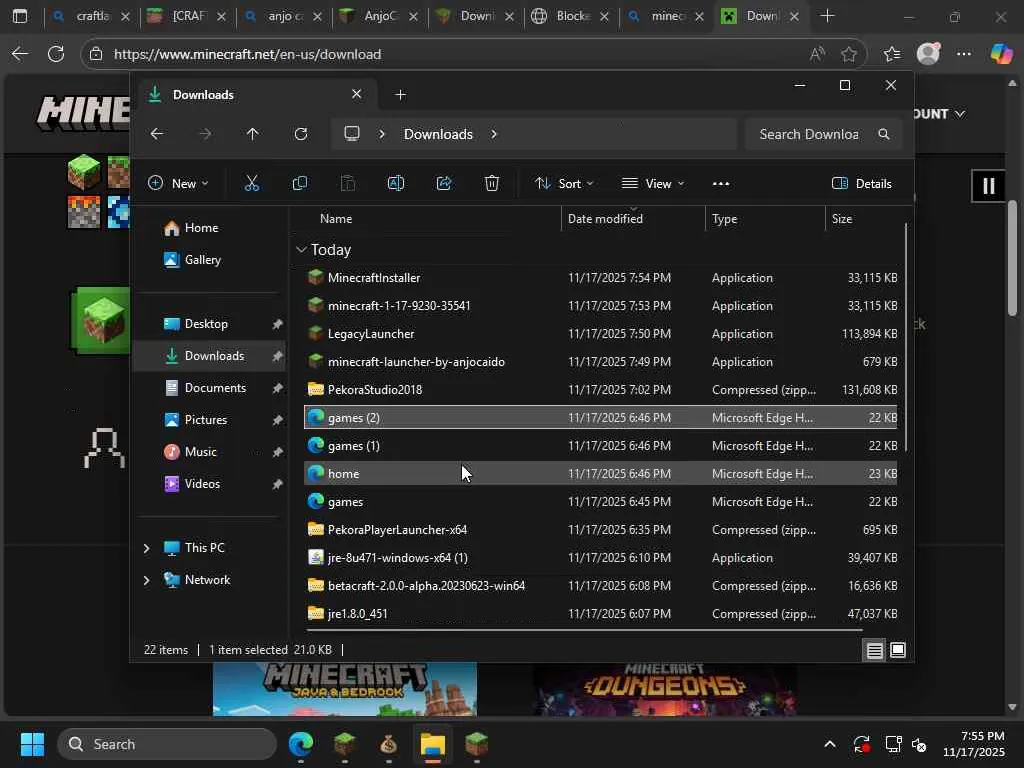
Task: Click the Share icon in Explorer toolbar
Action: (x=444, y=184)
